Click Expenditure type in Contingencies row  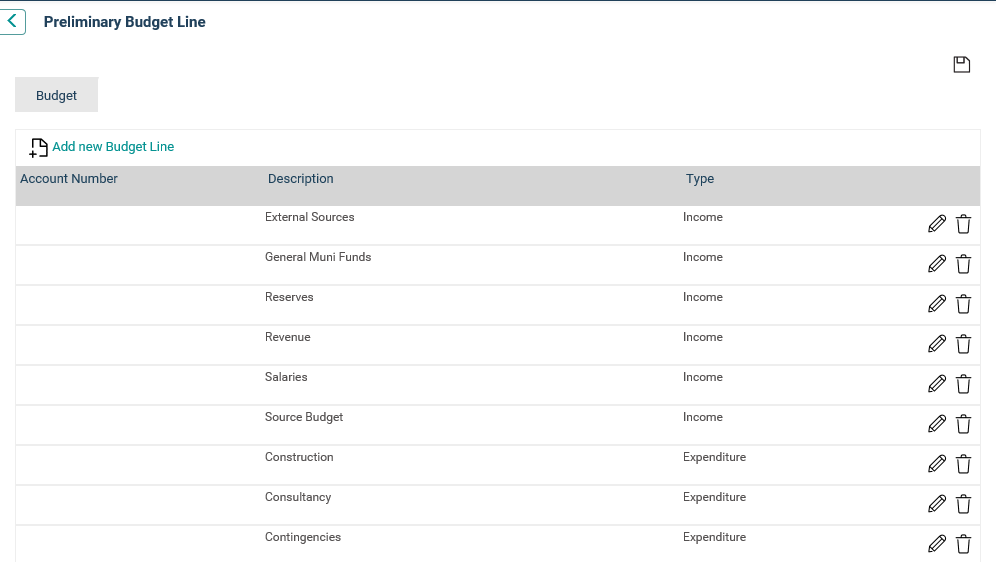click(x=714, y=537)
